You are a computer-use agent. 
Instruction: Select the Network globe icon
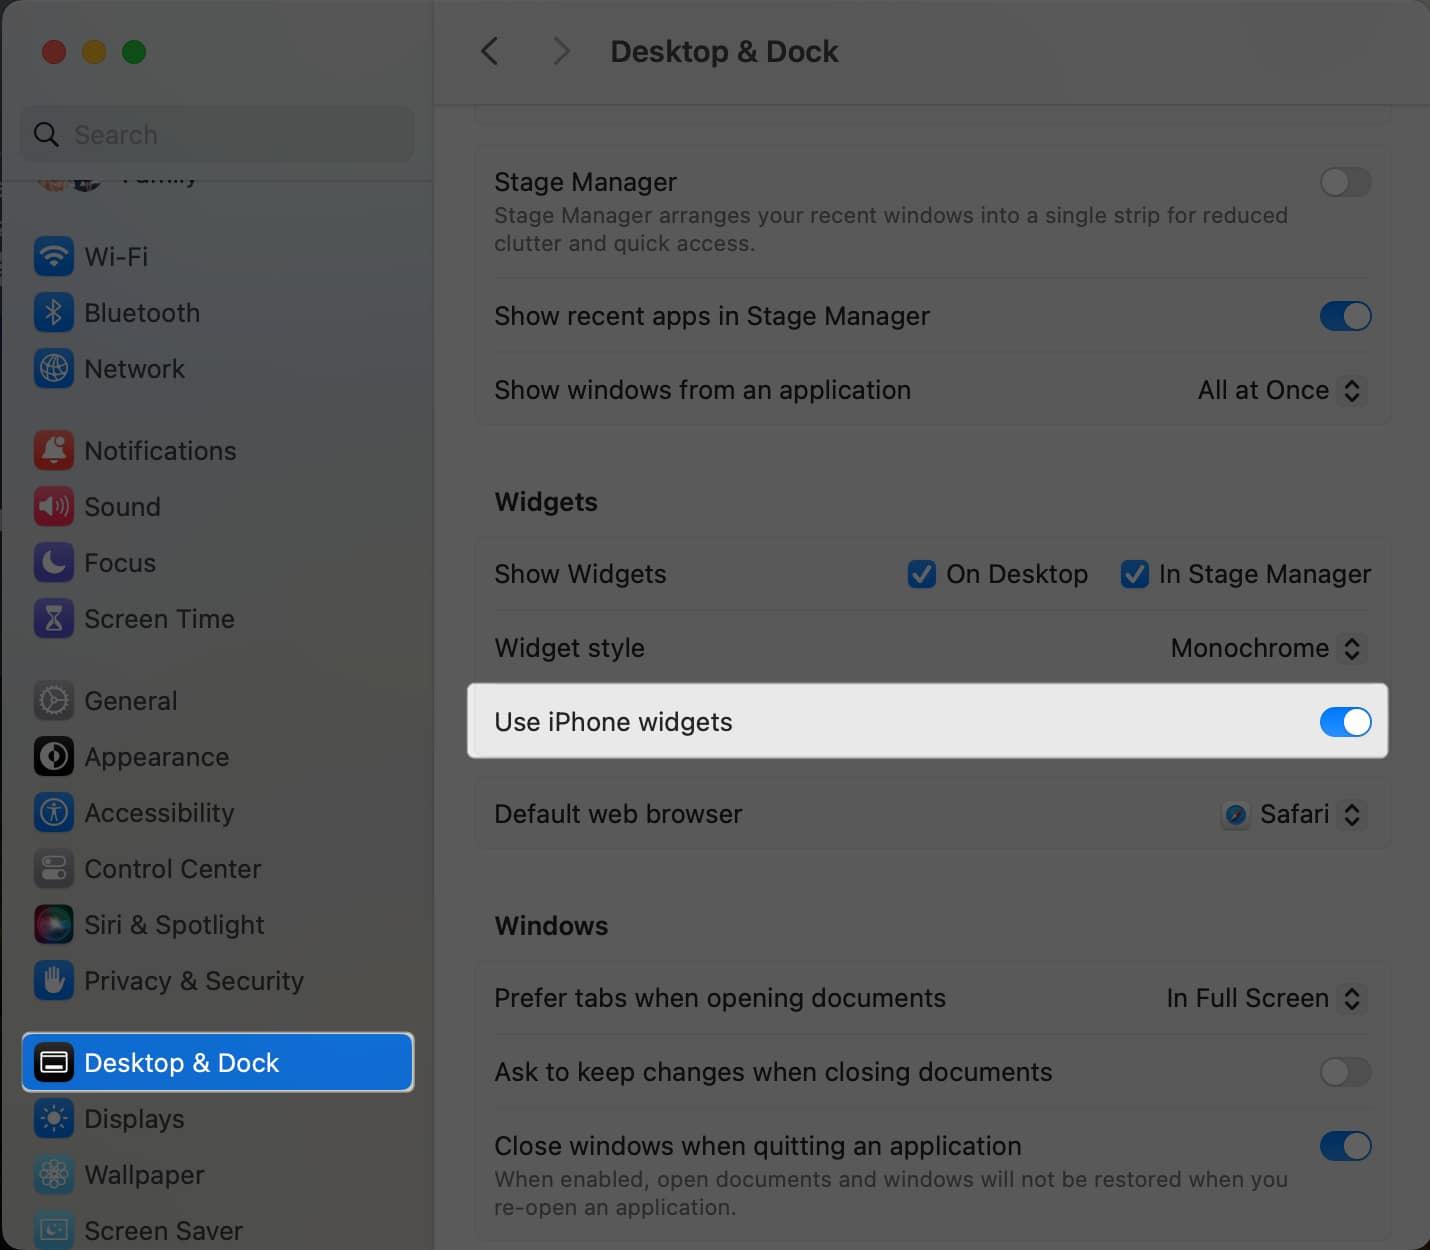click(x=54, y=369)
